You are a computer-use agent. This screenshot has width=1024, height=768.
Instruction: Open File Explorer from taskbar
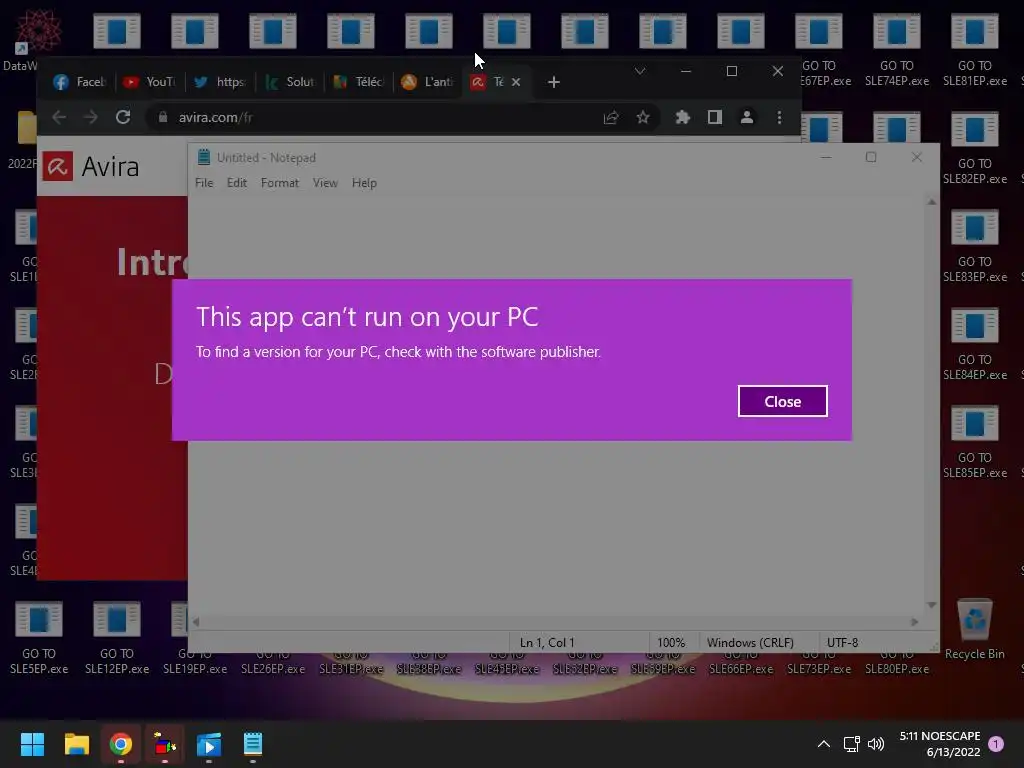76,744
